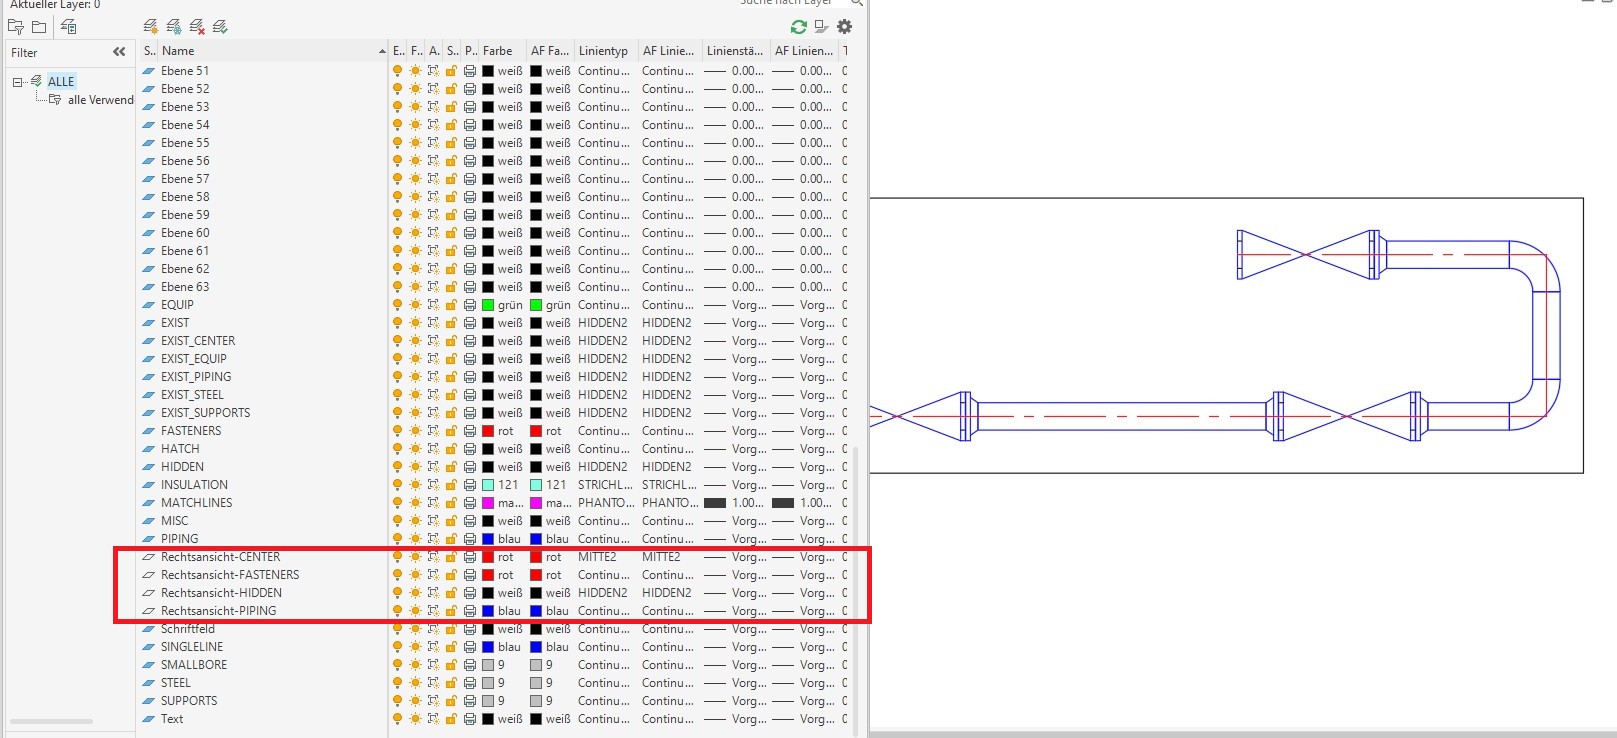
Task: Create a new layer
Action: click(x=150, y=27)
